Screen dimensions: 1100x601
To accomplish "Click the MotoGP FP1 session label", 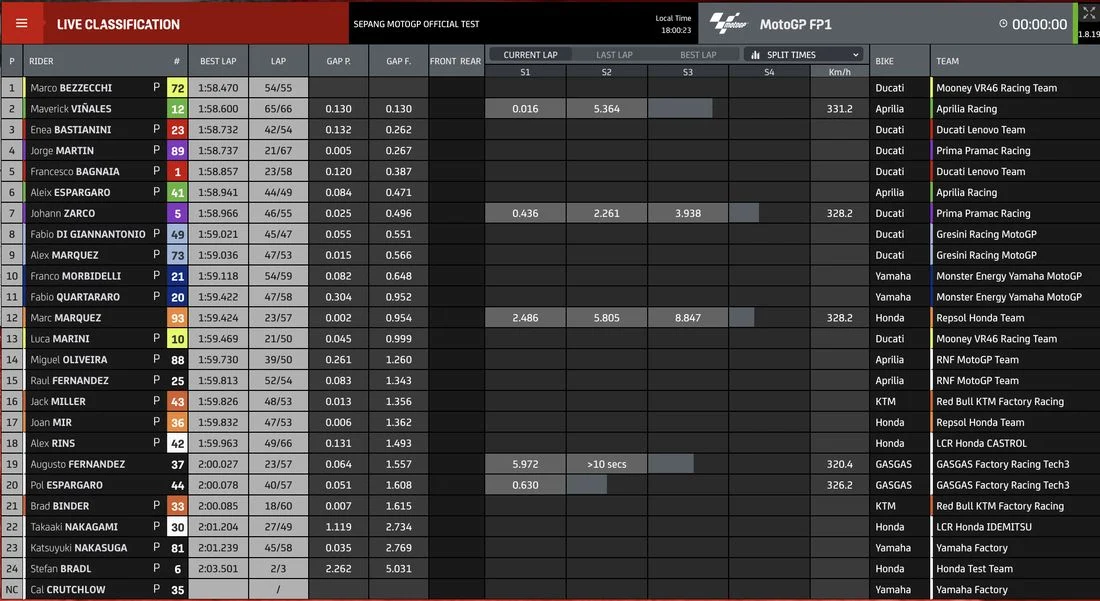I will tap(796, 24).
